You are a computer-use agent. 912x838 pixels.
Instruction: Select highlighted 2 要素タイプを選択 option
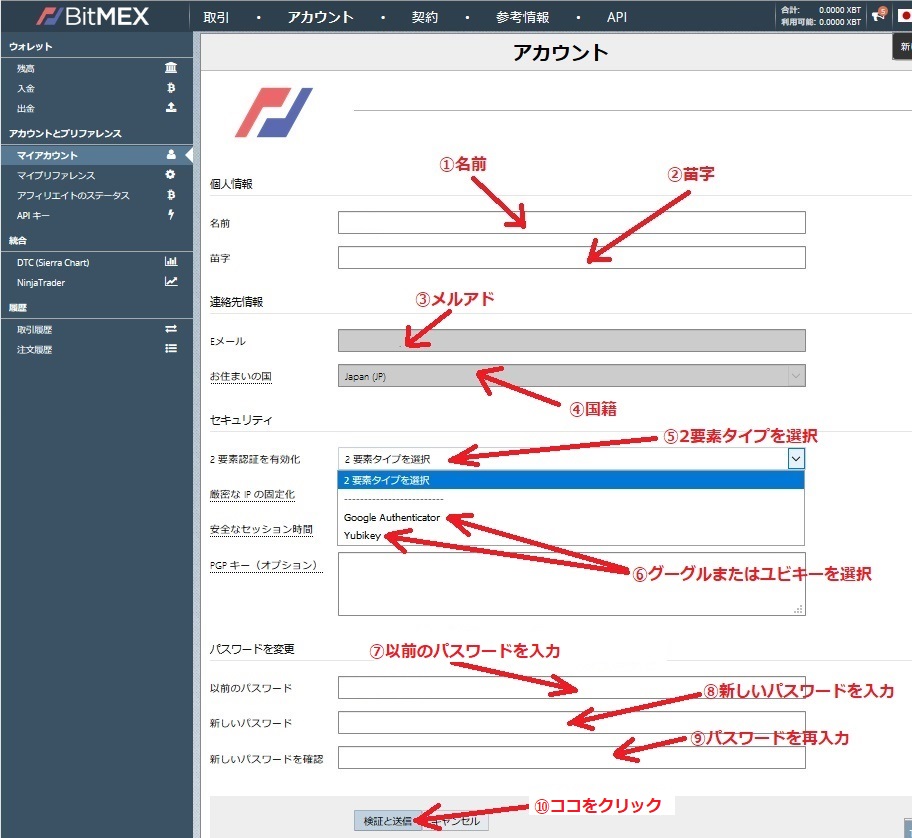click(x=571, y=480)
